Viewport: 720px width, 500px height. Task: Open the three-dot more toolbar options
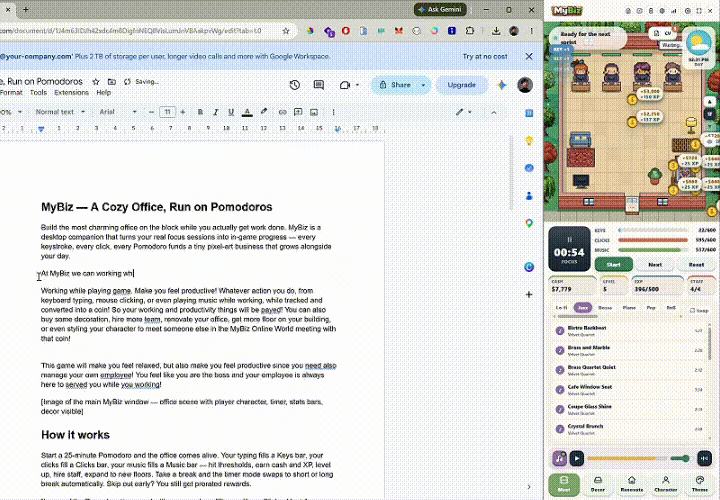[333, 112]
